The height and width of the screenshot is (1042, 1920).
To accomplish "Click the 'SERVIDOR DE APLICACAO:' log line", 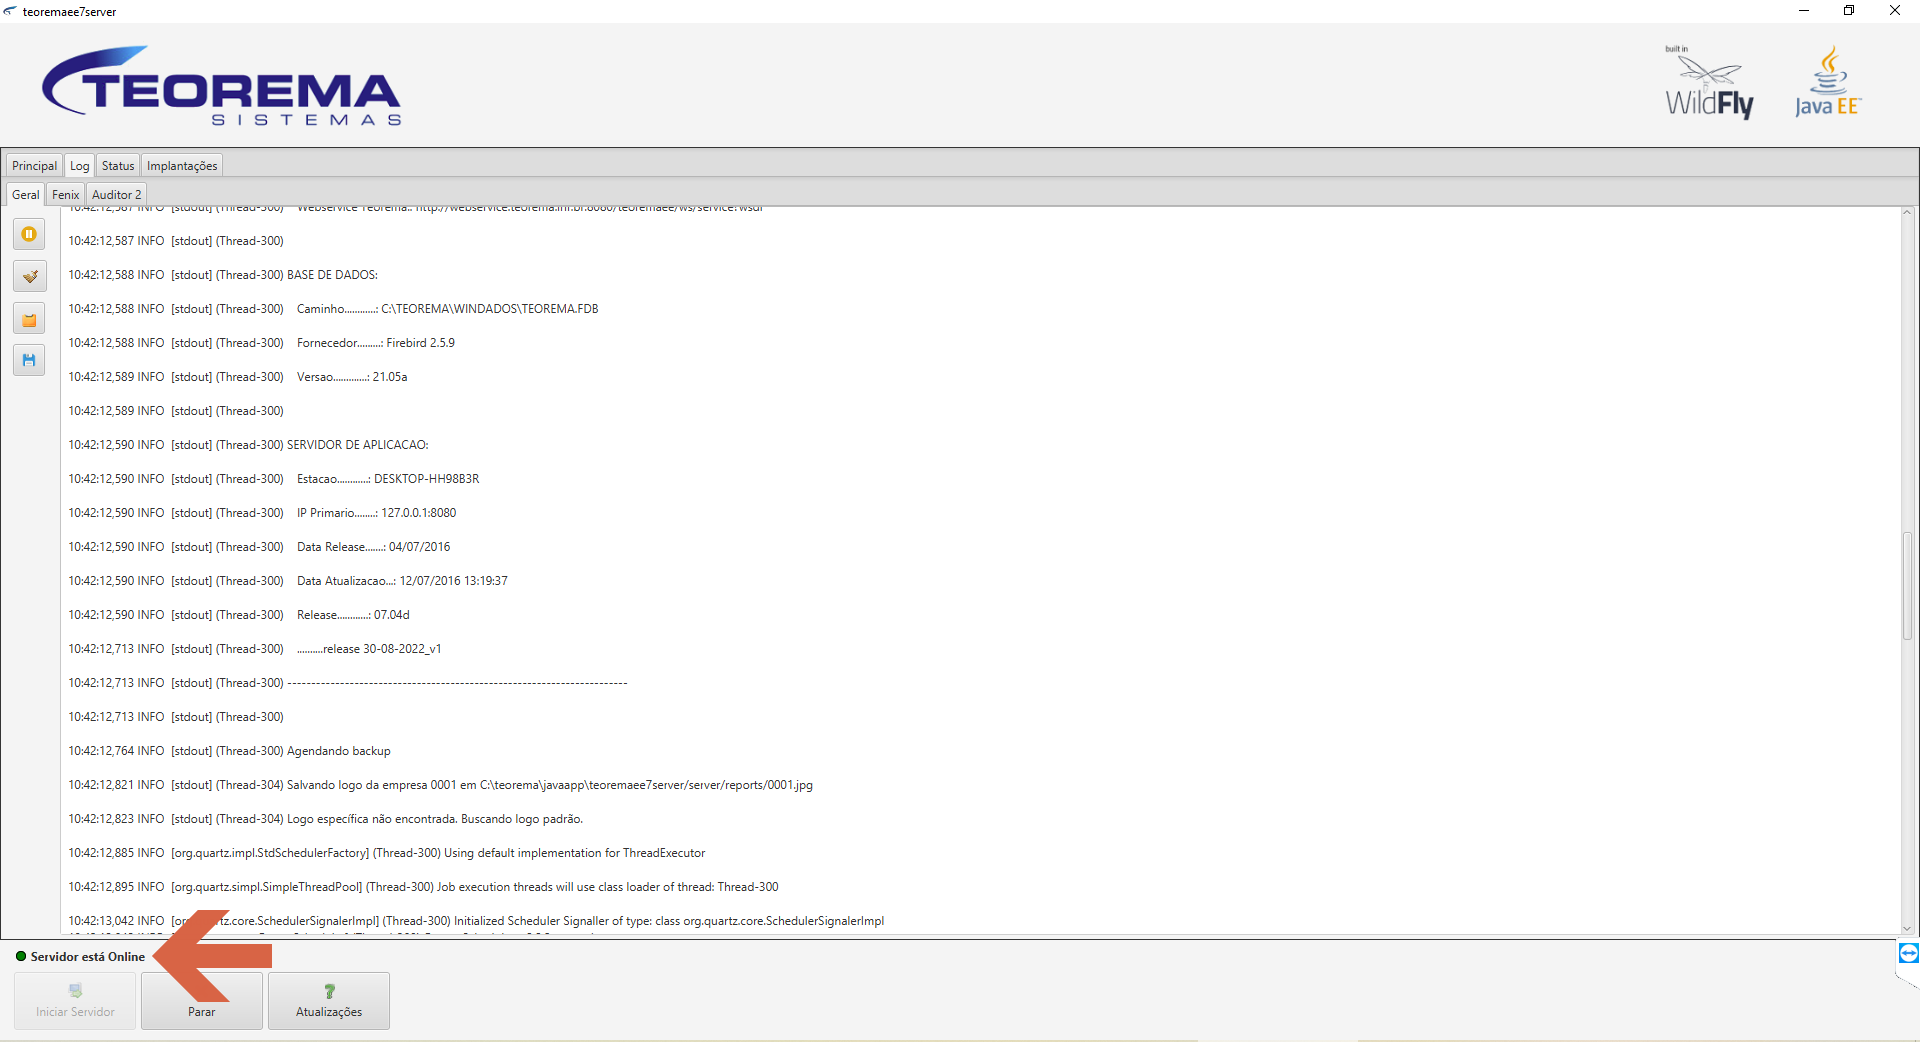I will (x=248, y=445).
